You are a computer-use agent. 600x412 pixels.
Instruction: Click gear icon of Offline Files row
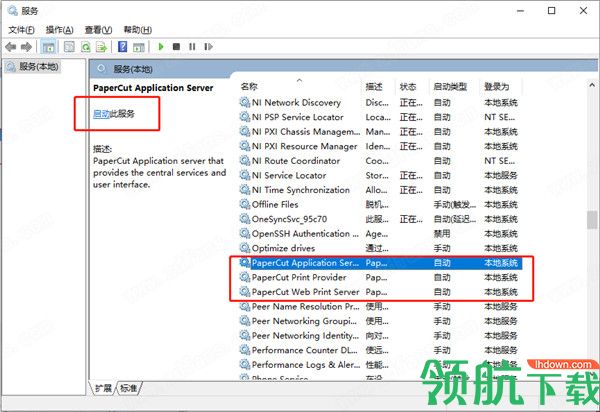coord(245,204)
